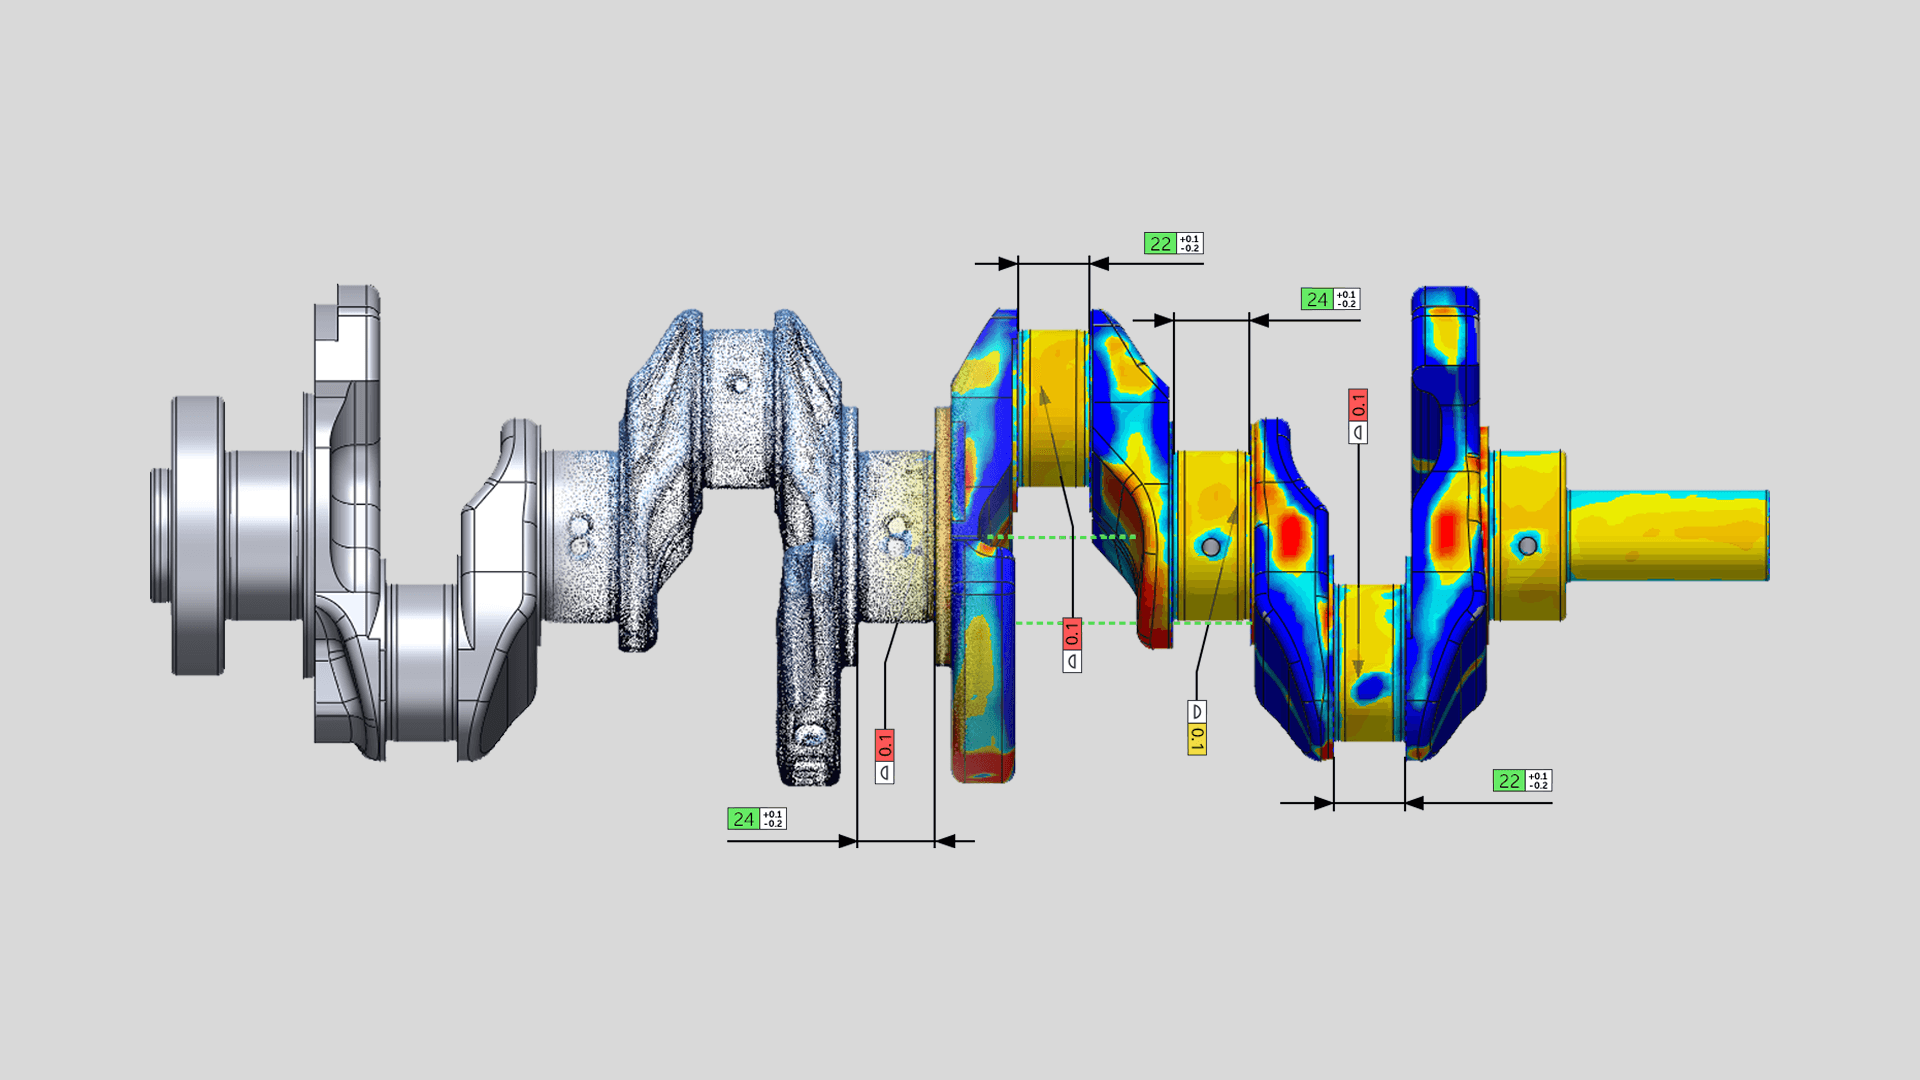Select the red 0.1 tag above the rightmost crank web
The width and height of the screenshot is (1920, 1080).
(1358, 404)
